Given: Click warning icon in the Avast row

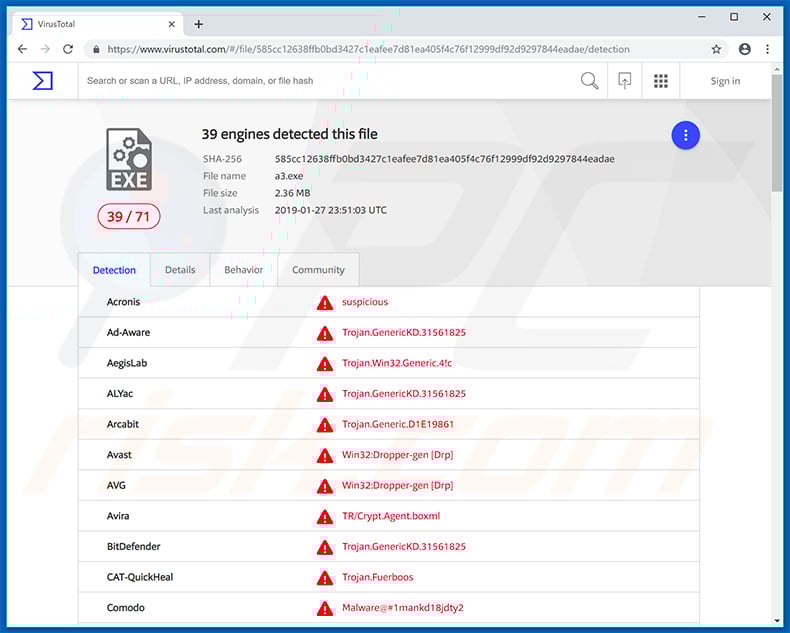Looking at the screenshot, I should [325, 456].
